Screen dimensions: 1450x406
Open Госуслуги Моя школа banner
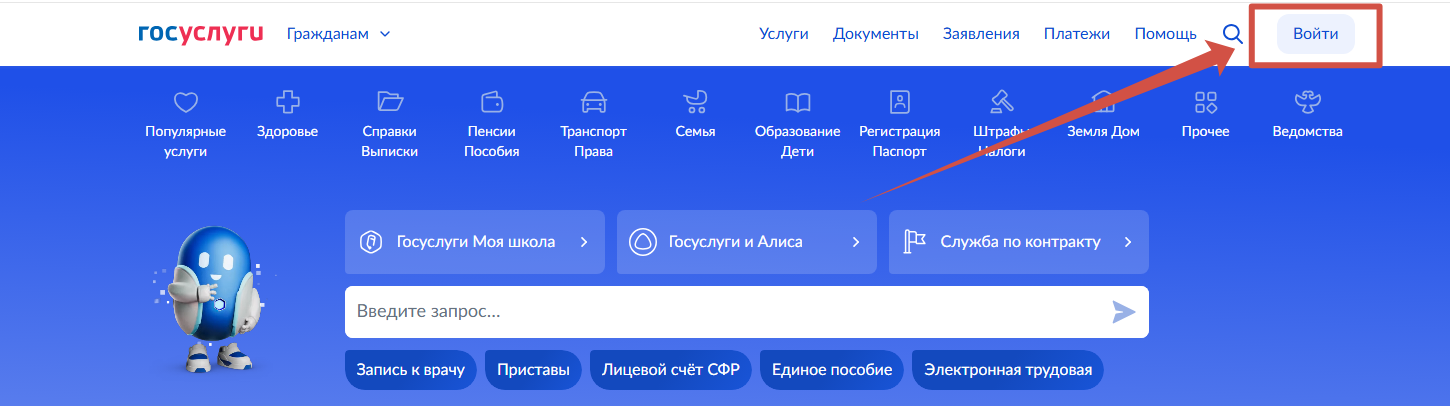(x=475, y=242)
